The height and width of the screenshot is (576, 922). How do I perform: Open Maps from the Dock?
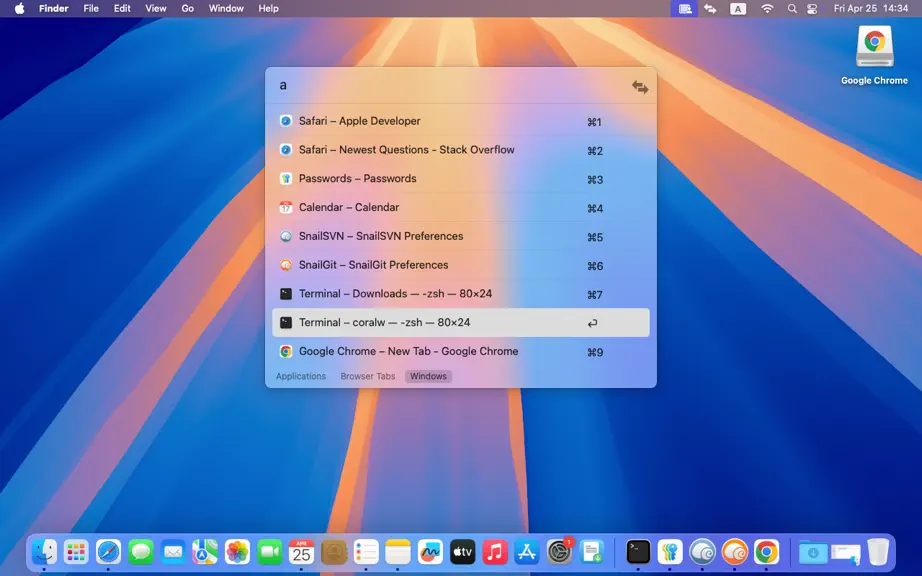pos(205,552)
